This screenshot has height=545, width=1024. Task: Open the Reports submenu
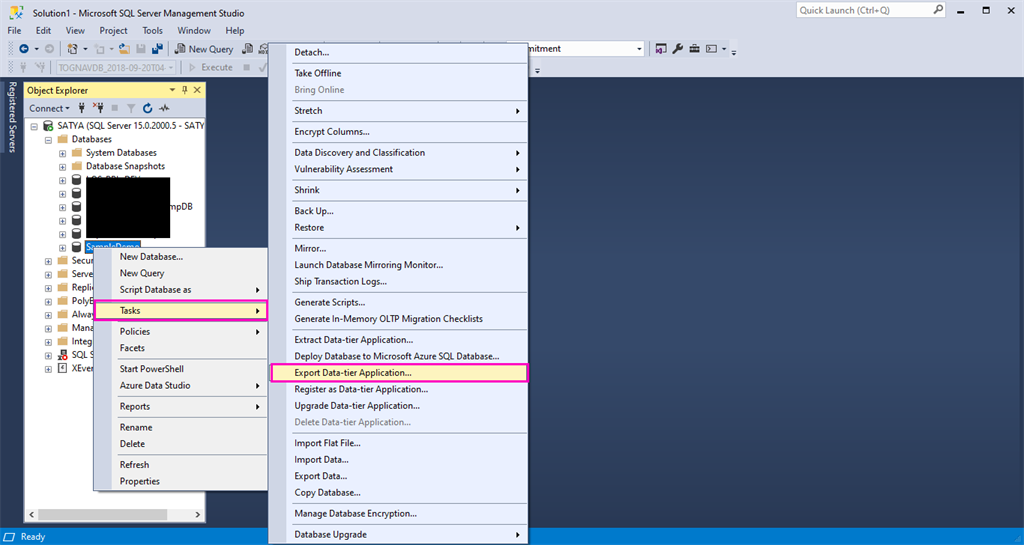[181, 407]
